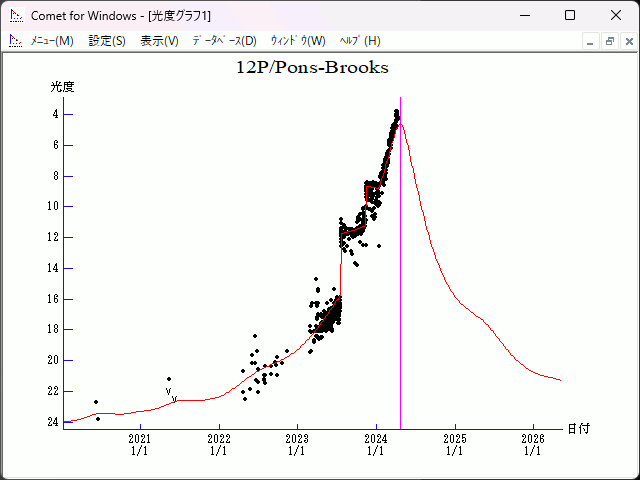Open the 表示(V) view menu
Viewport: 640px width, 480px height.
(x=159, y=41)
